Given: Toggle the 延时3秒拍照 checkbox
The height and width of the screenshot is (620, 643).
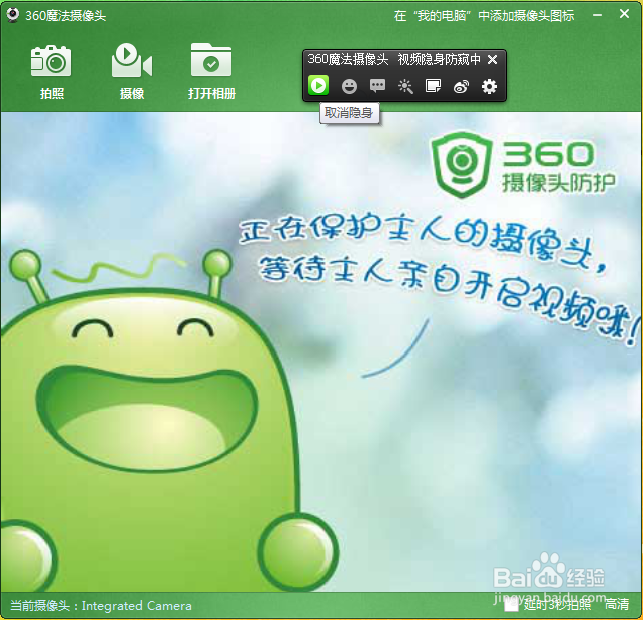Looking at the screenshot, I should [511, 605].
